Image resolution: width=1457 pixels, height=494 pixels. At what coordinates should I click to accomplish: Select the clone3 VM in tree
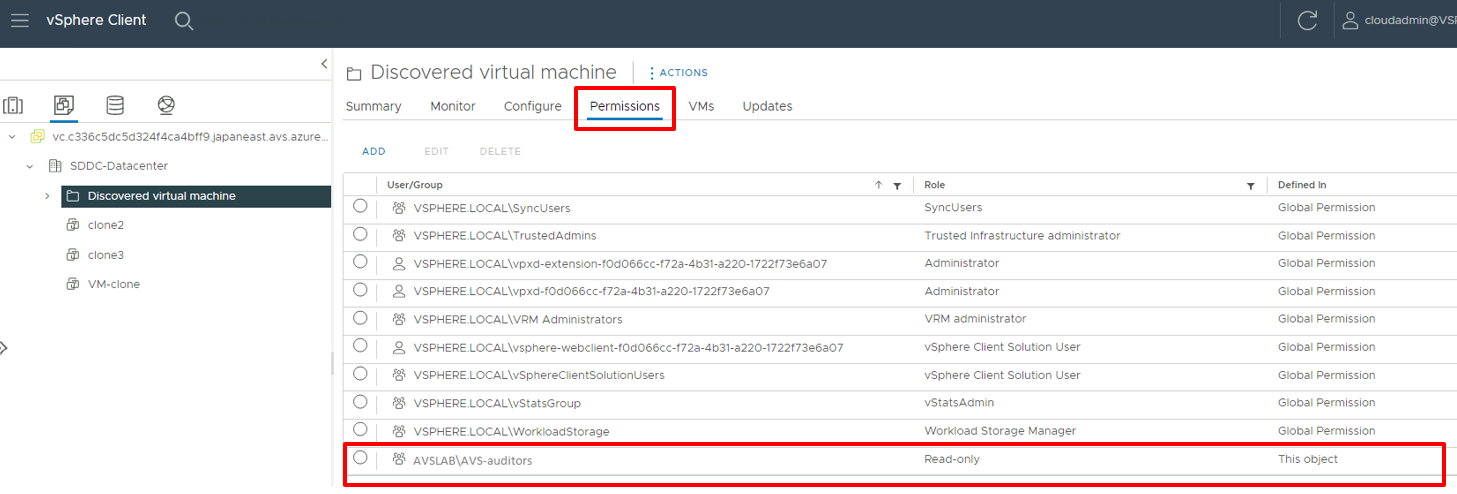point(106,255)
